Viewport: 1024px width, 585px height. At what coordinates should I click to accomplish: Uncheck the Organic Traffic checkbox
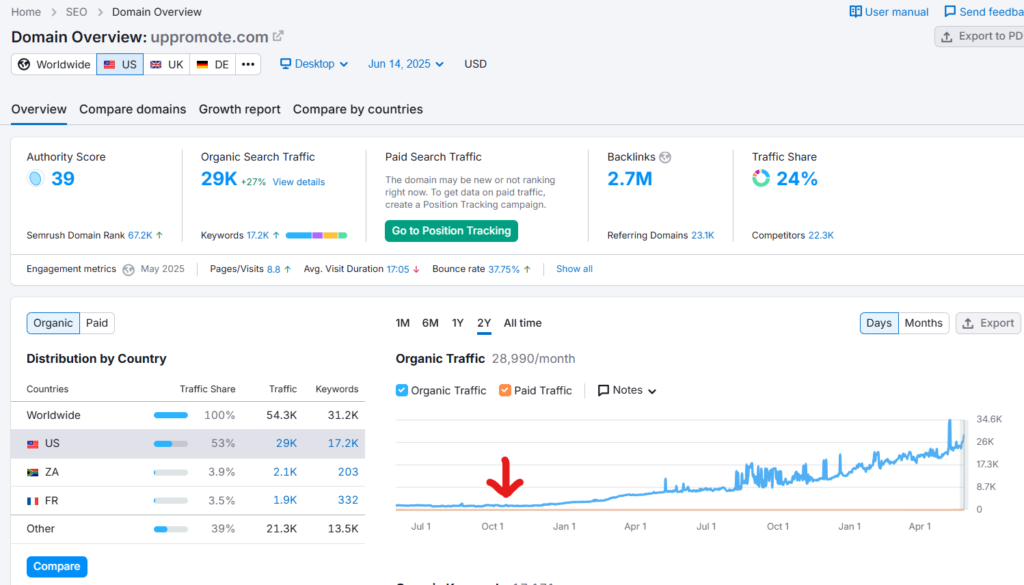402,390
